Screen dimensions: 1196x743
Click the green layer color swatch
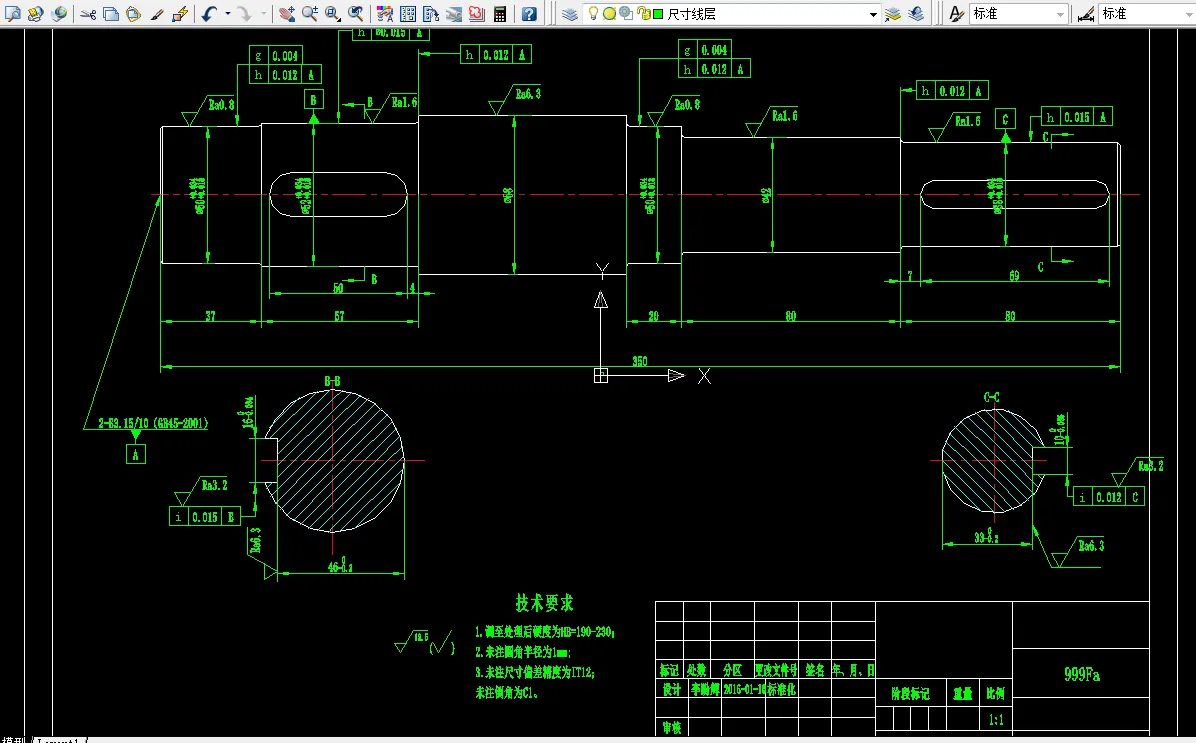click(x=658, y=14)
